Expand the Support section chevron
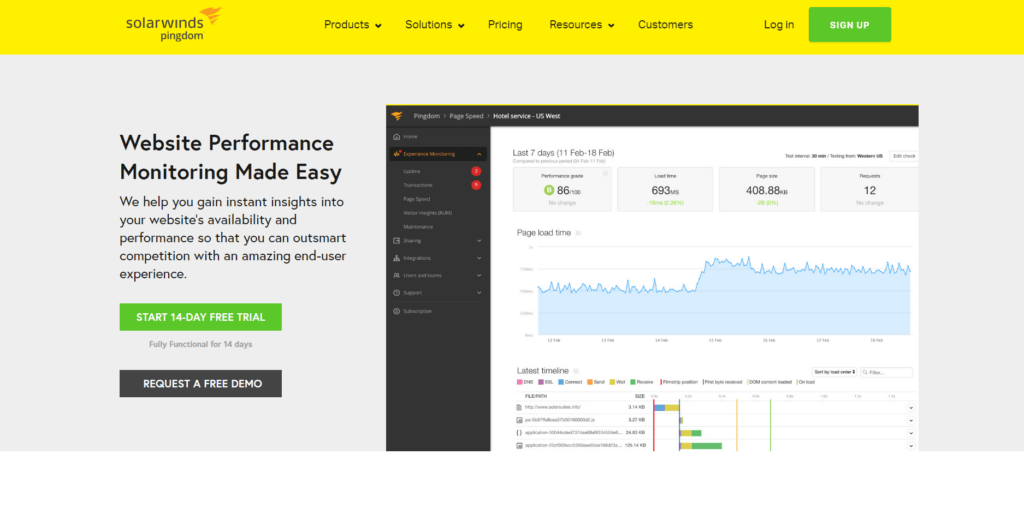Image resolution: width=1024 pixels, height=508 pixels. pyautogui.click(x=479, y=293)
